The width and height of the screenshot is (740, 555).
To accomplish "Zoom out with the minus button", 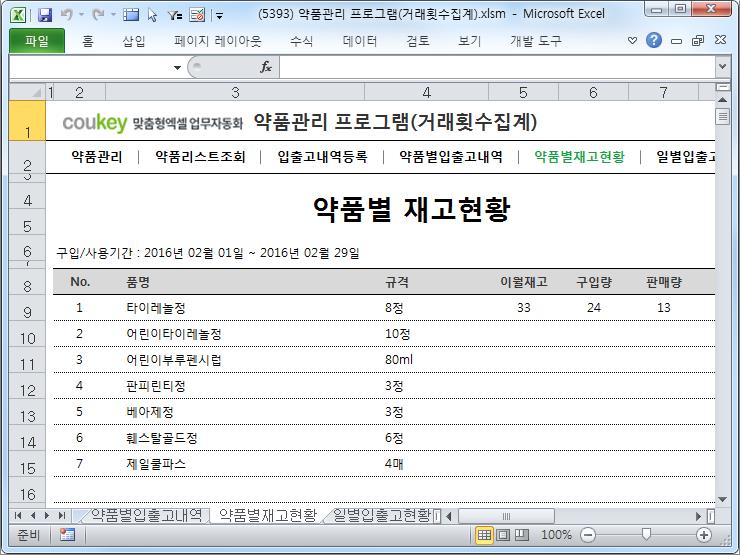I will tap(588, 535).
